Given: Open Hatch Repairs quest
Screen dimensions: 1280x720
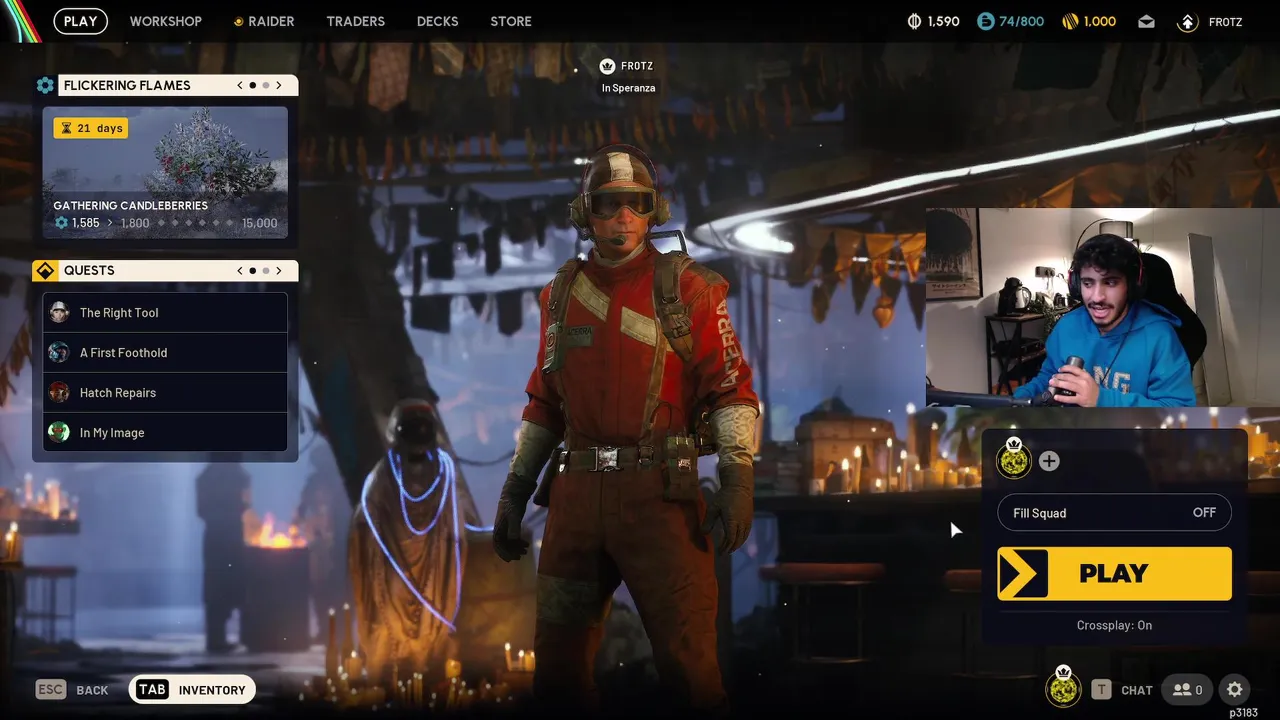Looking at the screenshot, I should (165, 393).
